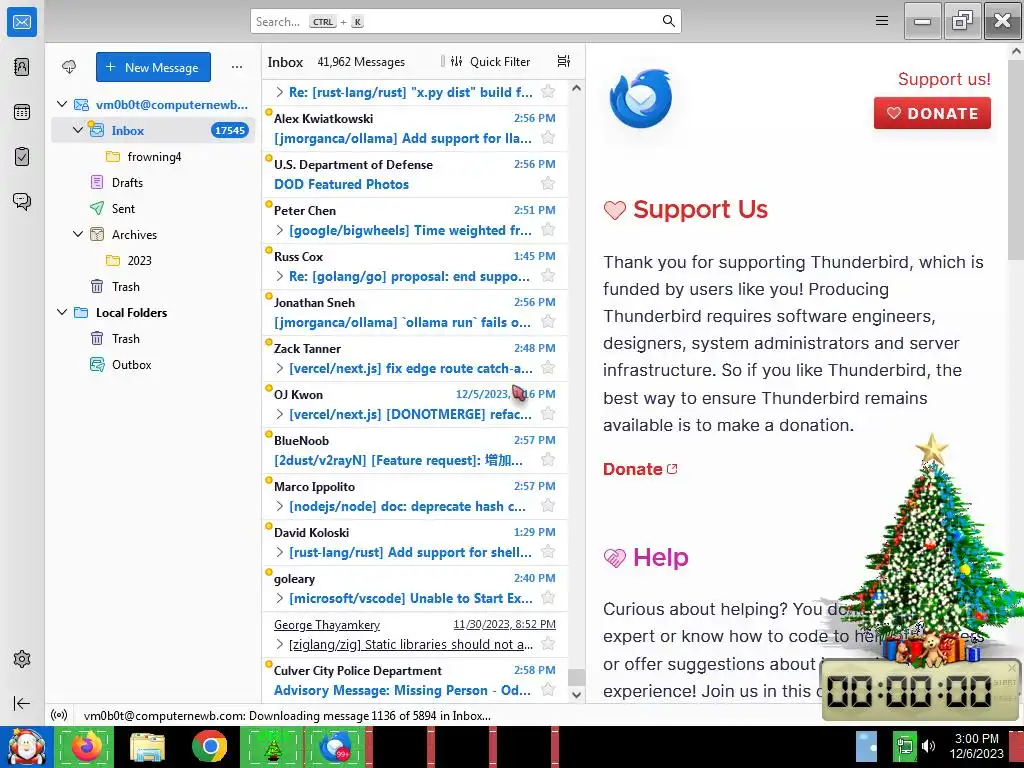Image resolution: width=1024 pixels, height=768 pixels.
Task: Star the Zack Tanner message
Action: pos(548,368)
